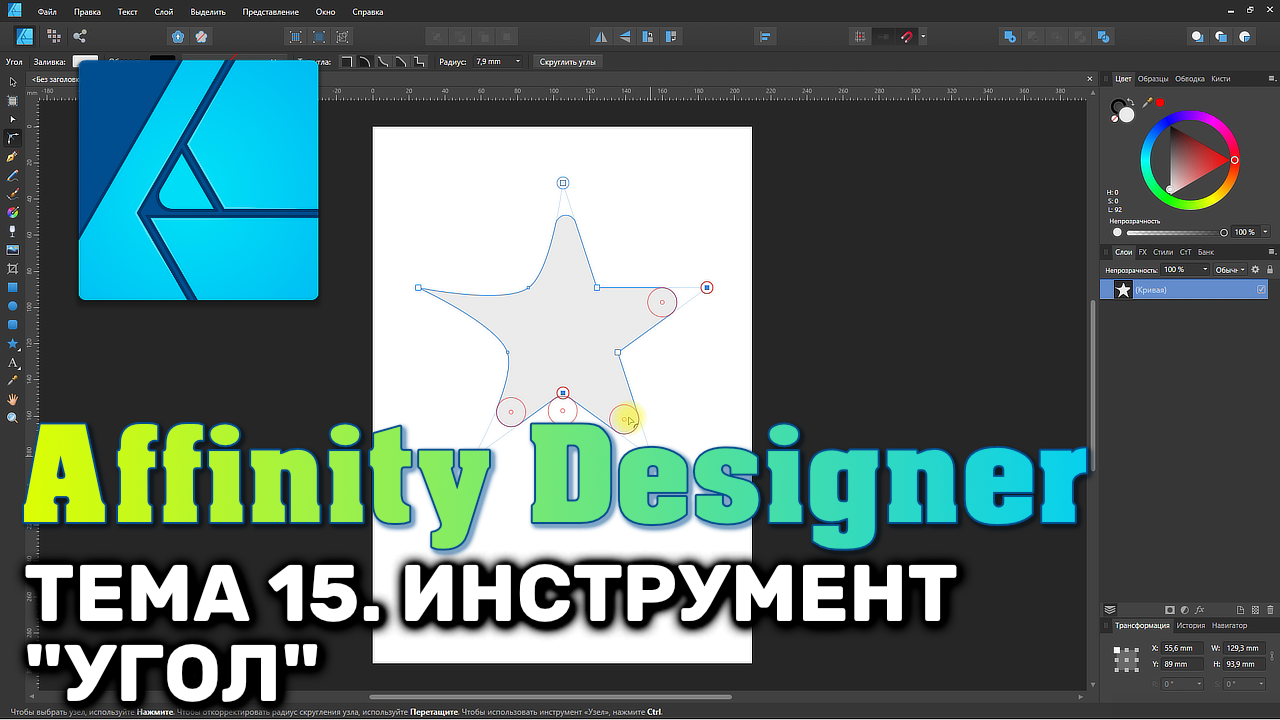The width and height of the screenshot is (1280, 720).
Task: Select the Ellipse shape tool
Action: (x=13, y=306)
